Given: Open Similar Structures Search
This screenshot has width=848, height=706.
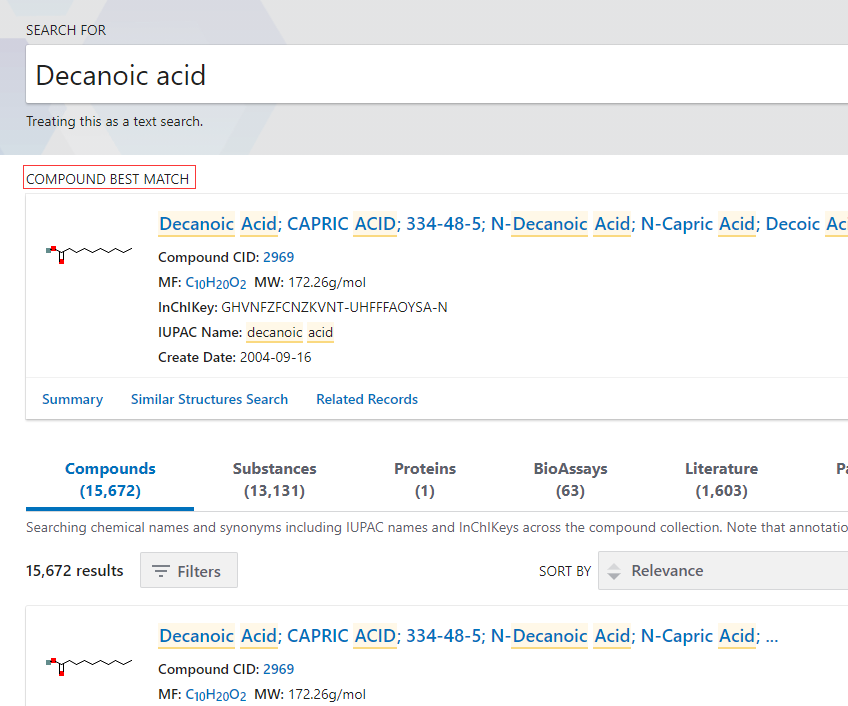Looking at the screenshot, I should pos(209,399).
